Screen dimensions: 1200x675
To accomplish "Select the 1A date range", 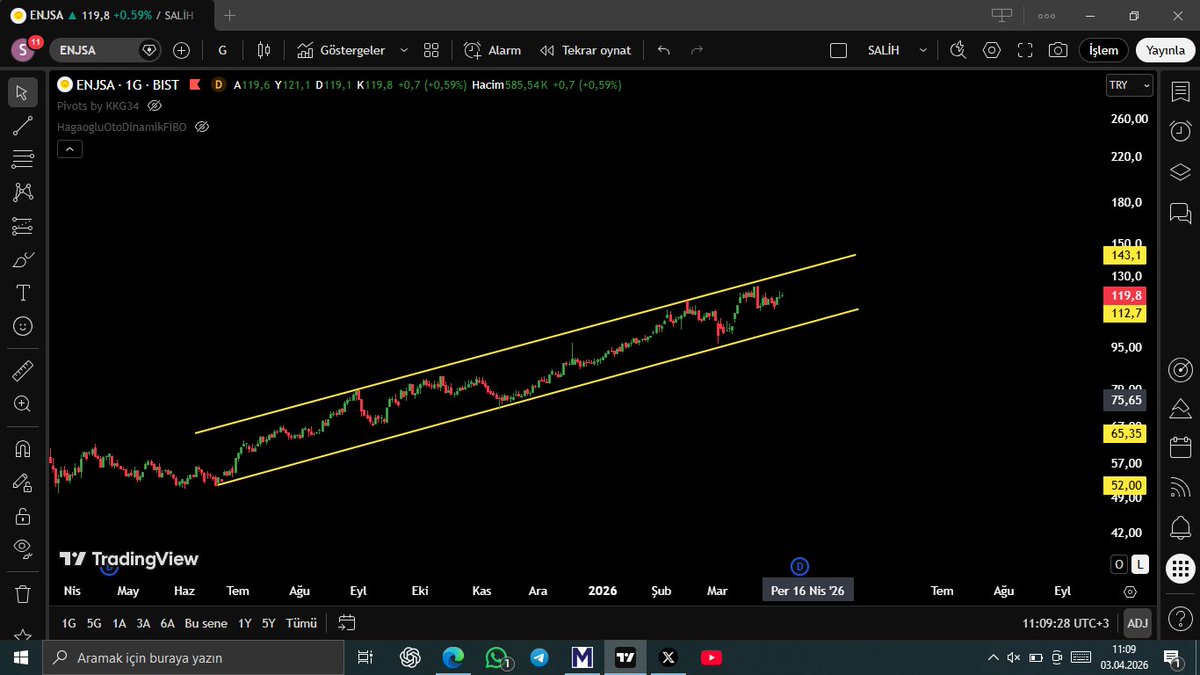I will [119, 623].
